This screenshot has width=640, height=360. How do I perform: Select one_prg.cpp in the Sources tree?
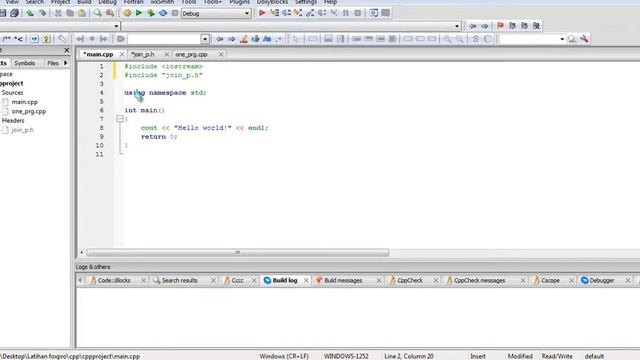click(x=29, y=111)
